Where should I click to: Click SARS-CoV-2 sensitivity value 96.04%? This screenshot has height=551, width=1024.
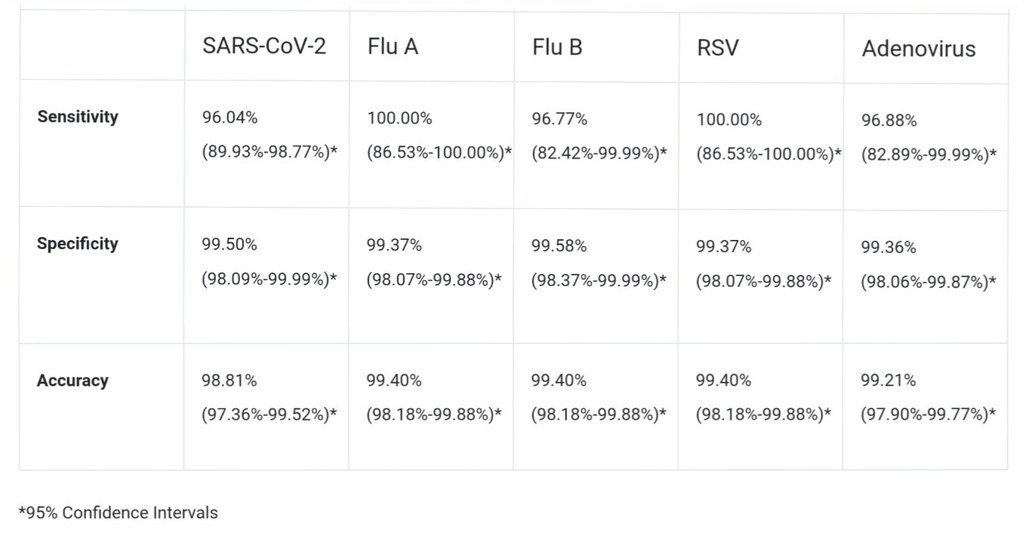click(230, 118)
